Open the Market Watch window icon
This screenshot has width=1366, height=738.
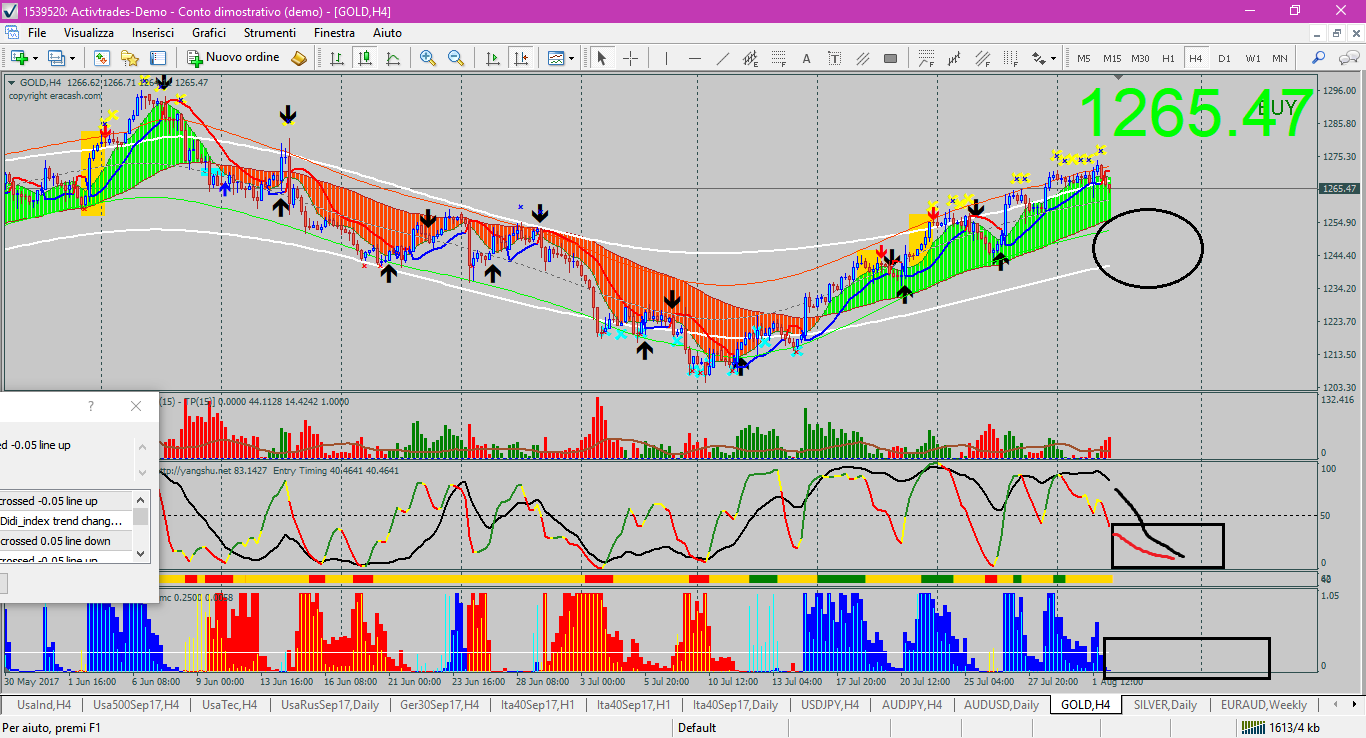[101, 58]
